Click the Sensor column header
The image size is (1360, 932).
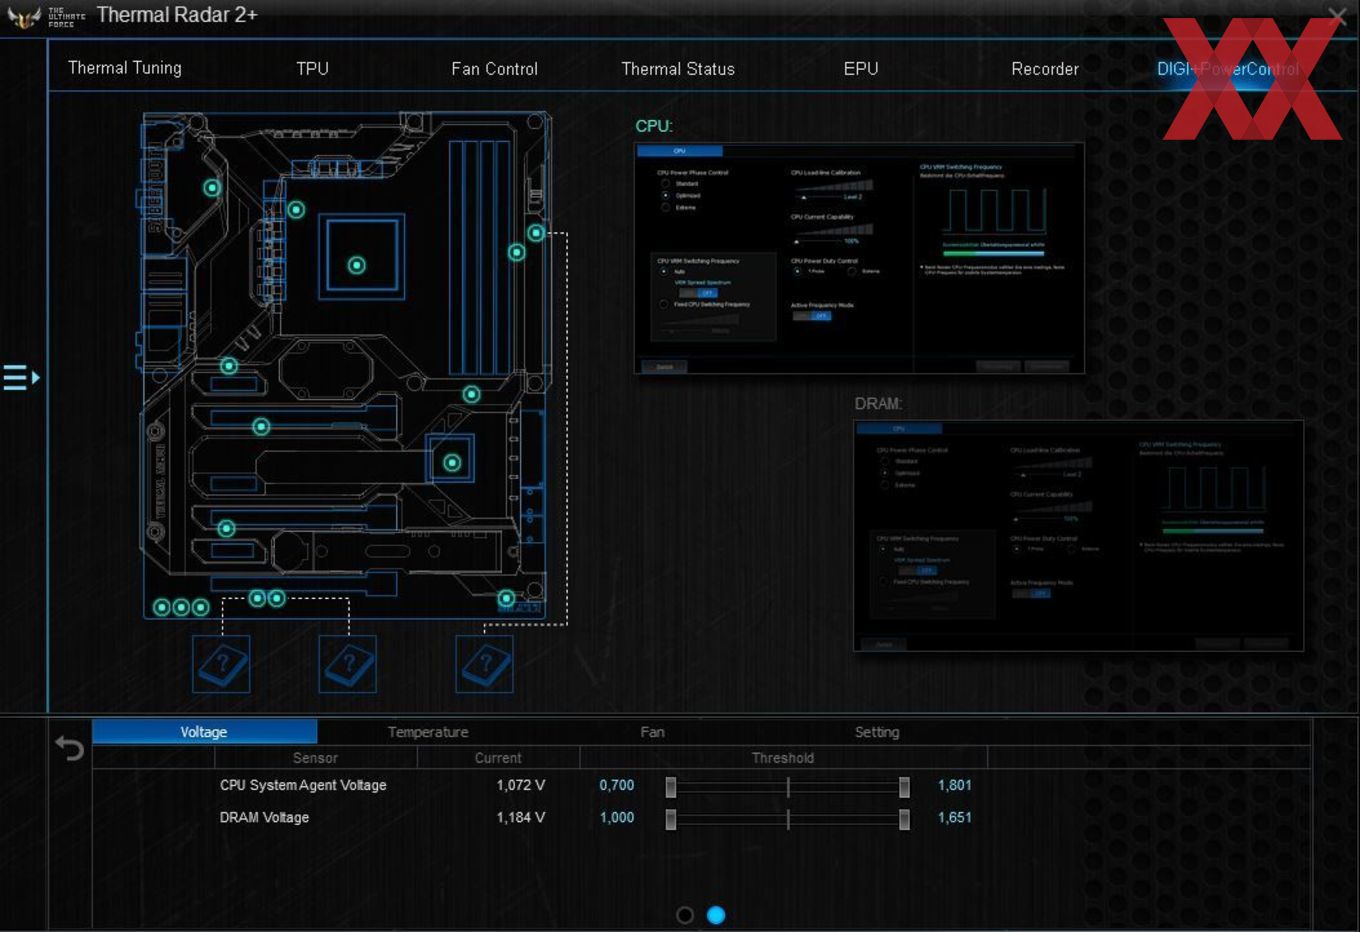[x=315, y=758]
